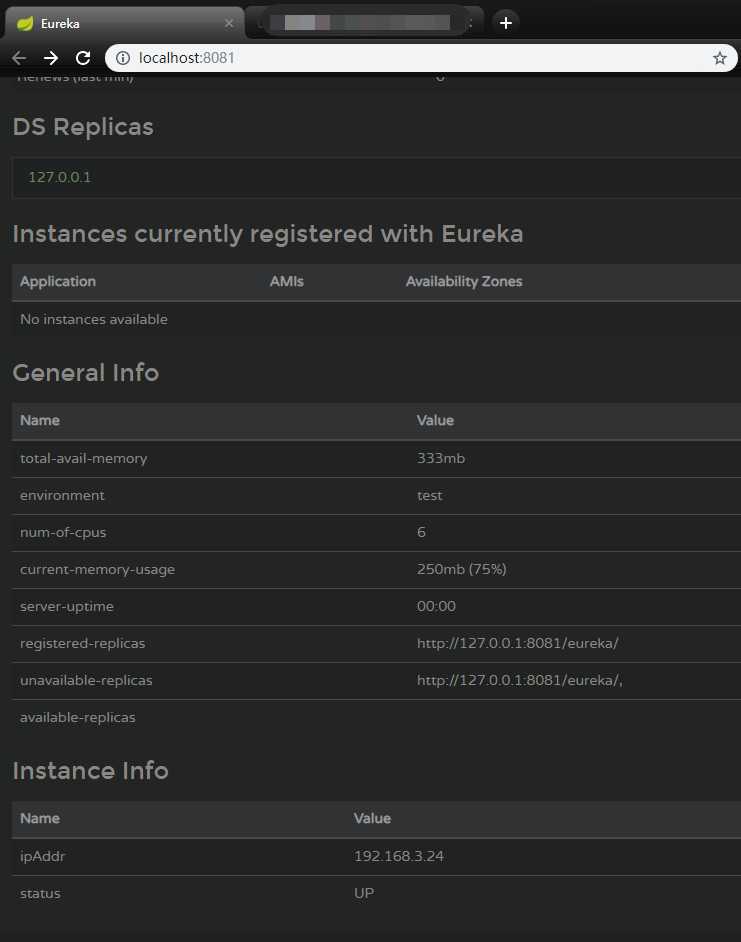
Task: Select the 00:00 uptime value
Action: coord(436,606)
